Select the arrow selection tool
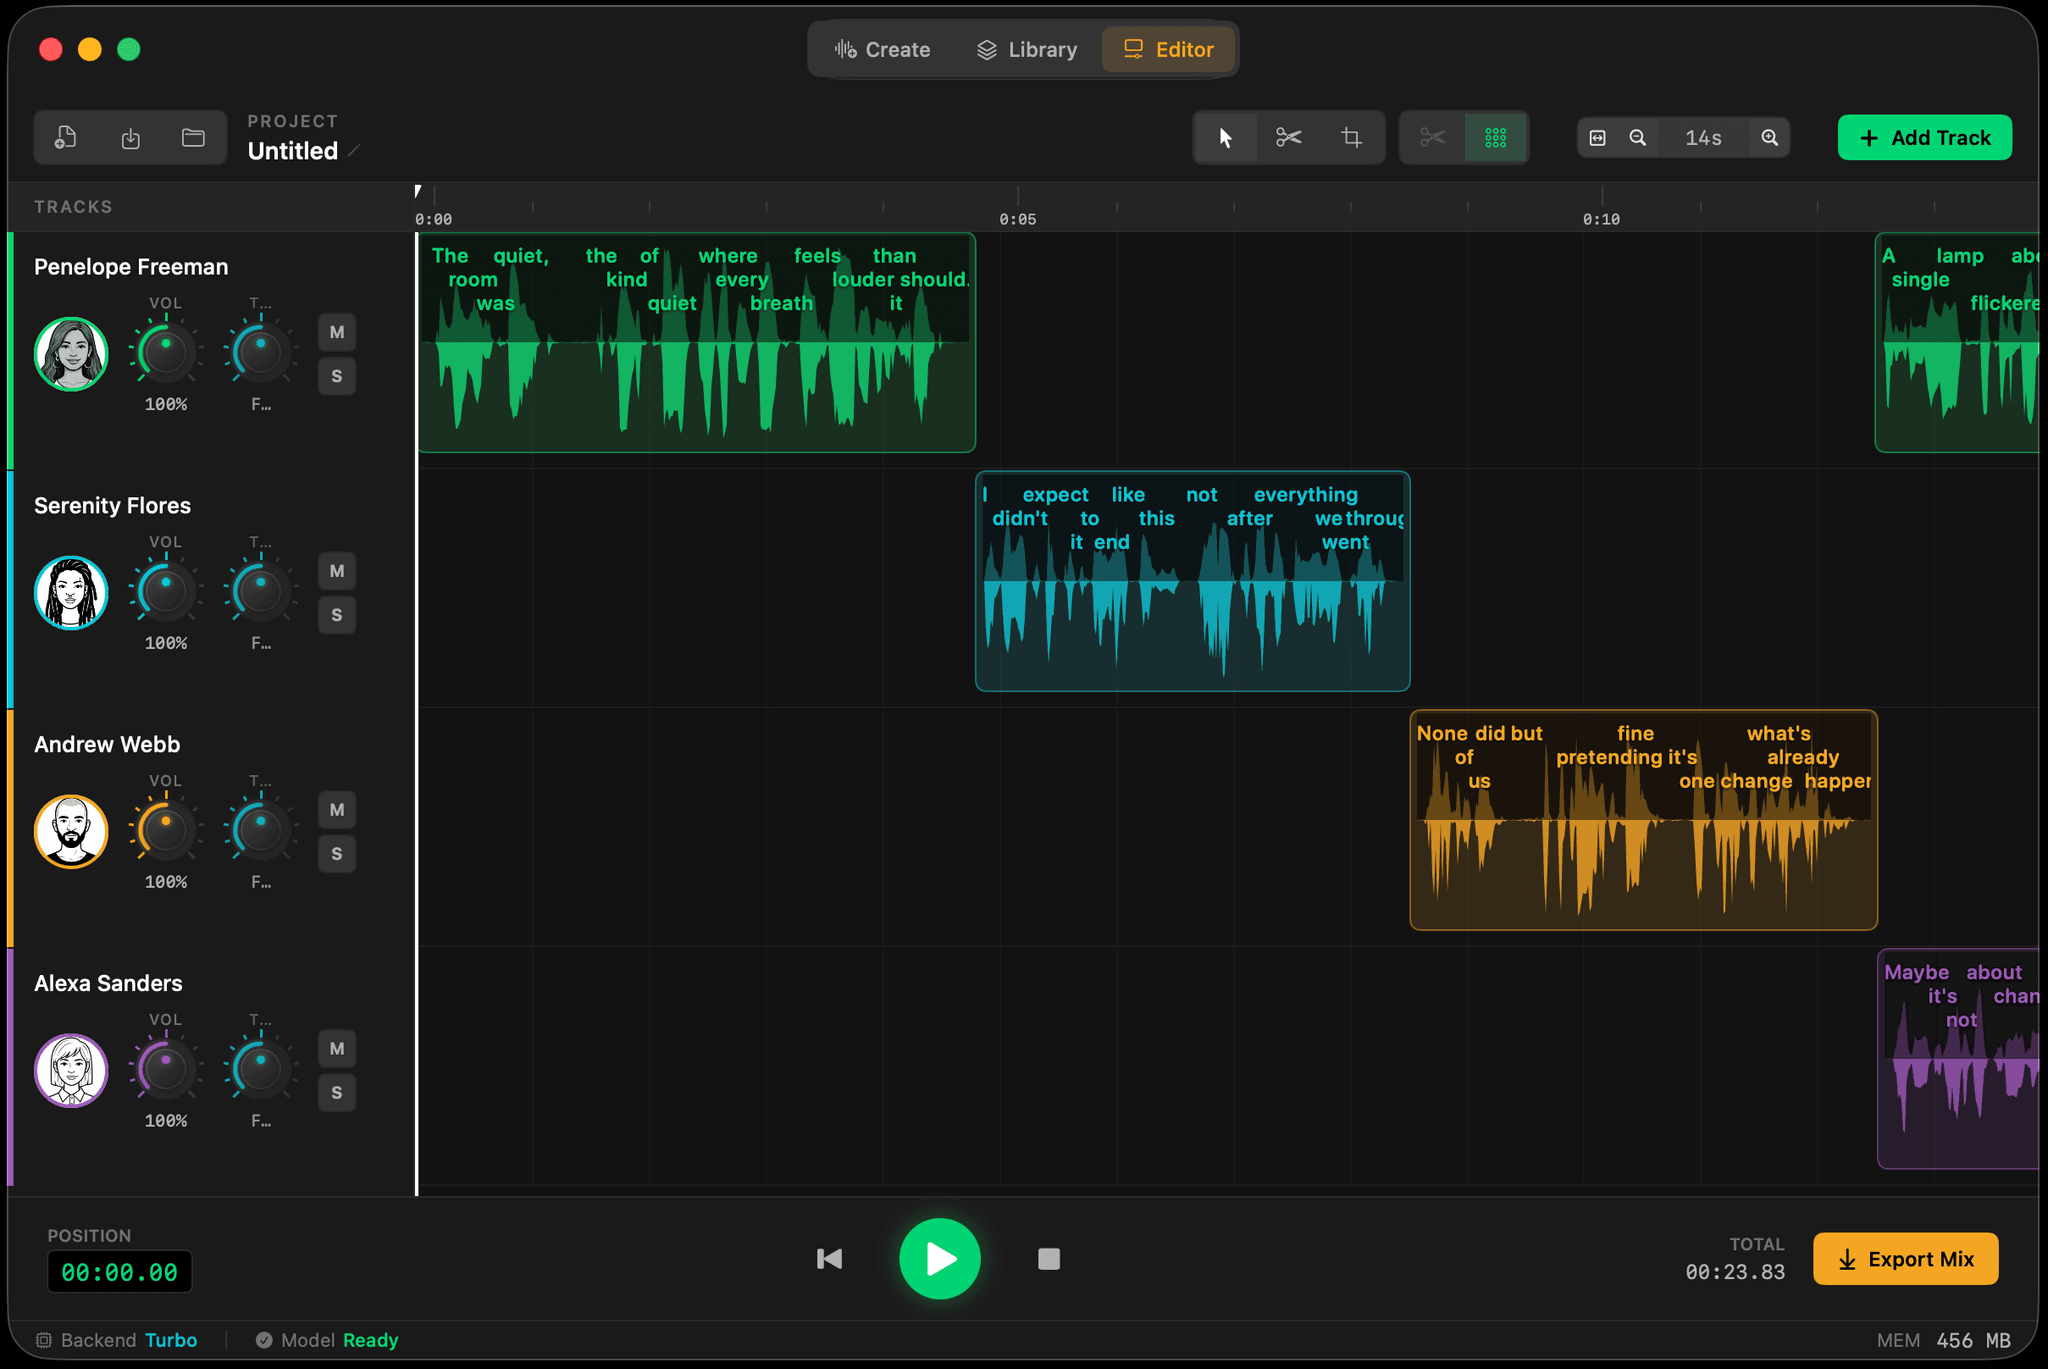Screen dimensions: 2048x1369 1225,137
